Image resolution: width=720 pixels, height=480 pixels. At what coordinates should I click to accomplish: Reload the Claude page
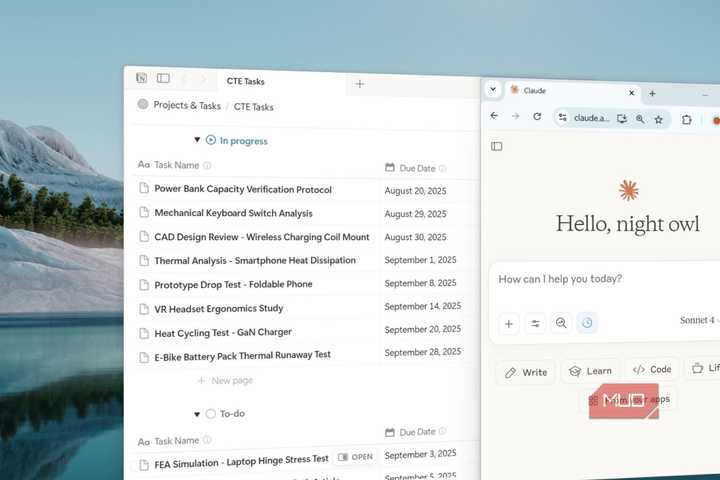click(537, 117)
